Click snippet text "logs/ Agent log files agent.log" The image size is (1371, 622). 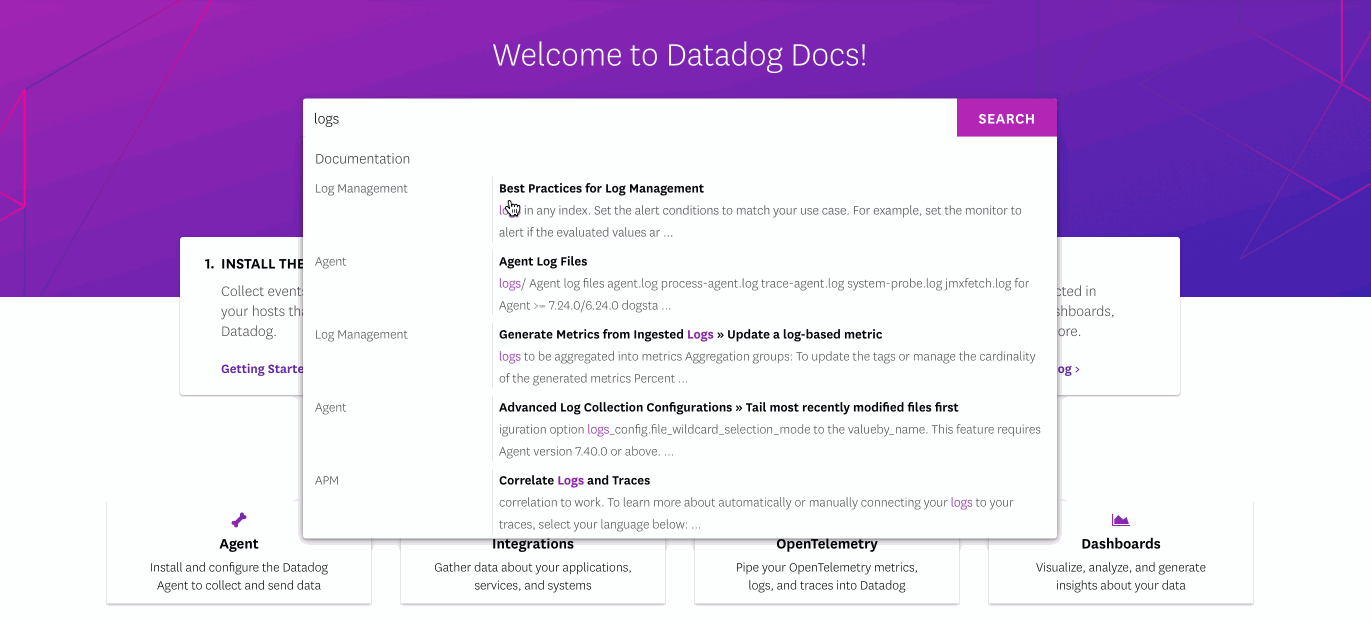pos(764,294)
